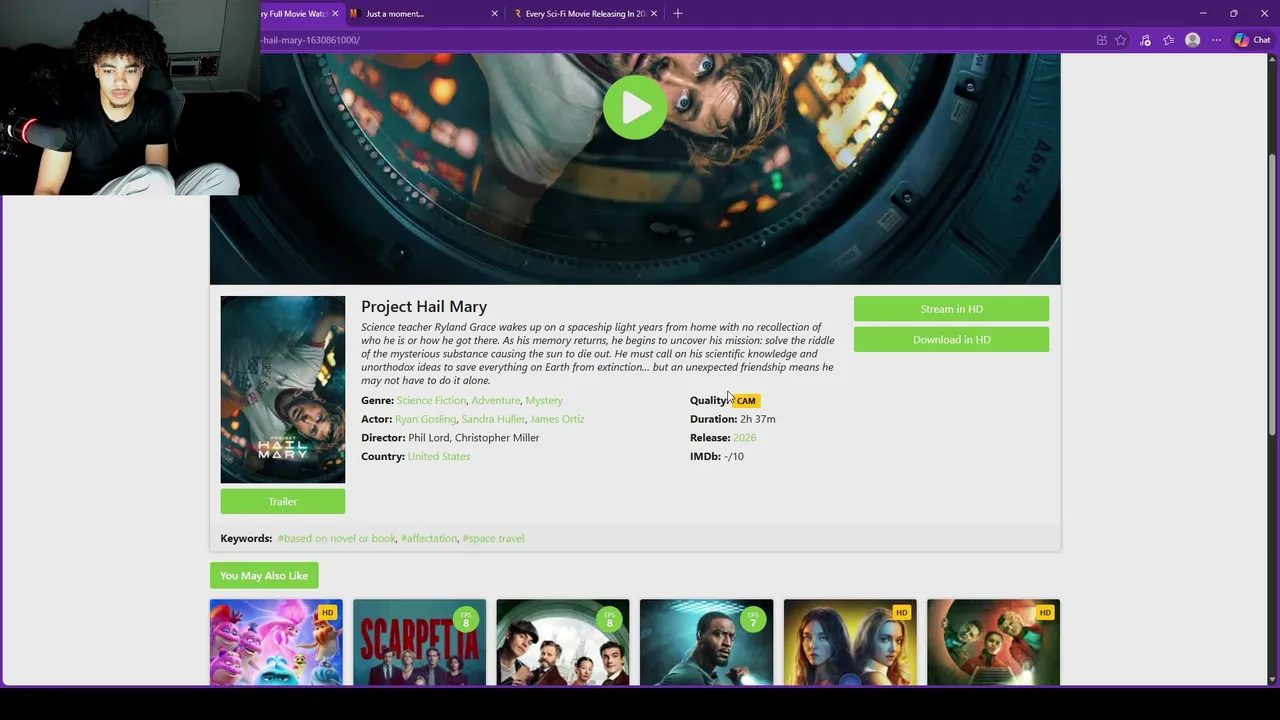
Task: Open actor James Ortiz link
Action: click(557, 419)
